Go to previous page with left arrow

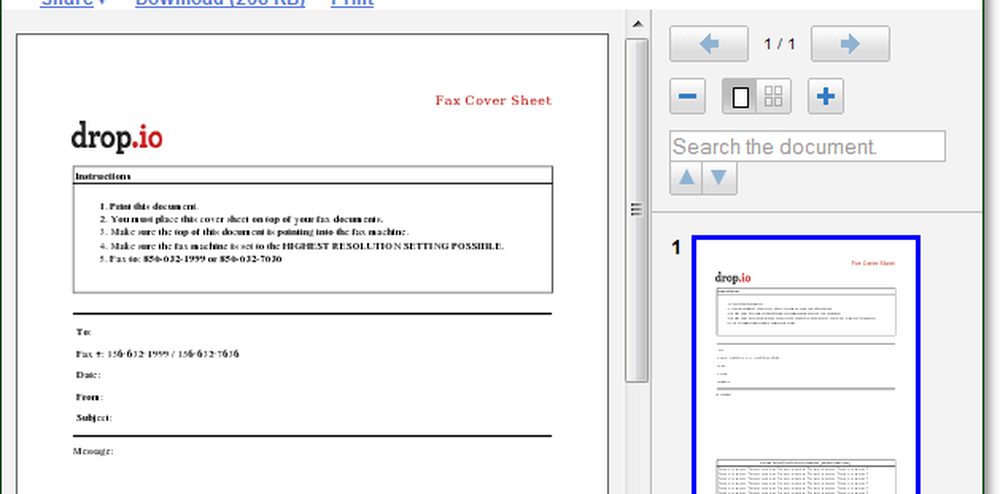pos(708,44)
